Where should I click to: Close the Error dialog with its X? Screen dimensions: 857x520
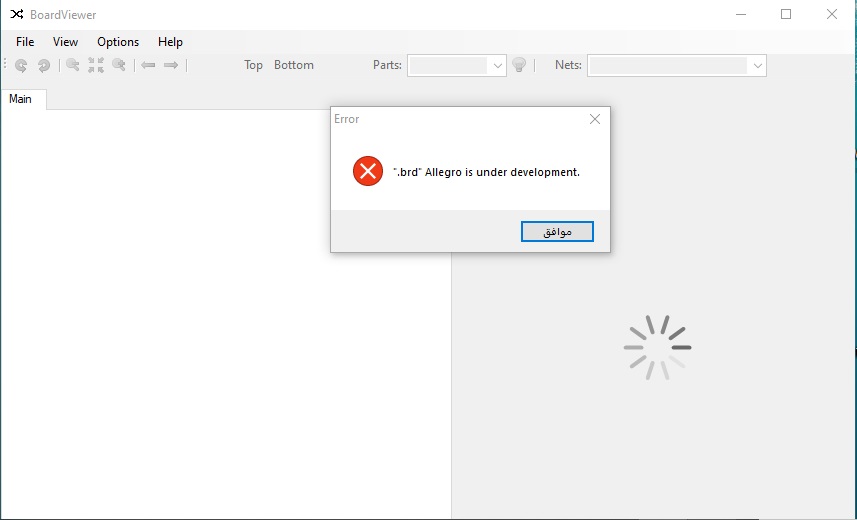click(595, 119)
